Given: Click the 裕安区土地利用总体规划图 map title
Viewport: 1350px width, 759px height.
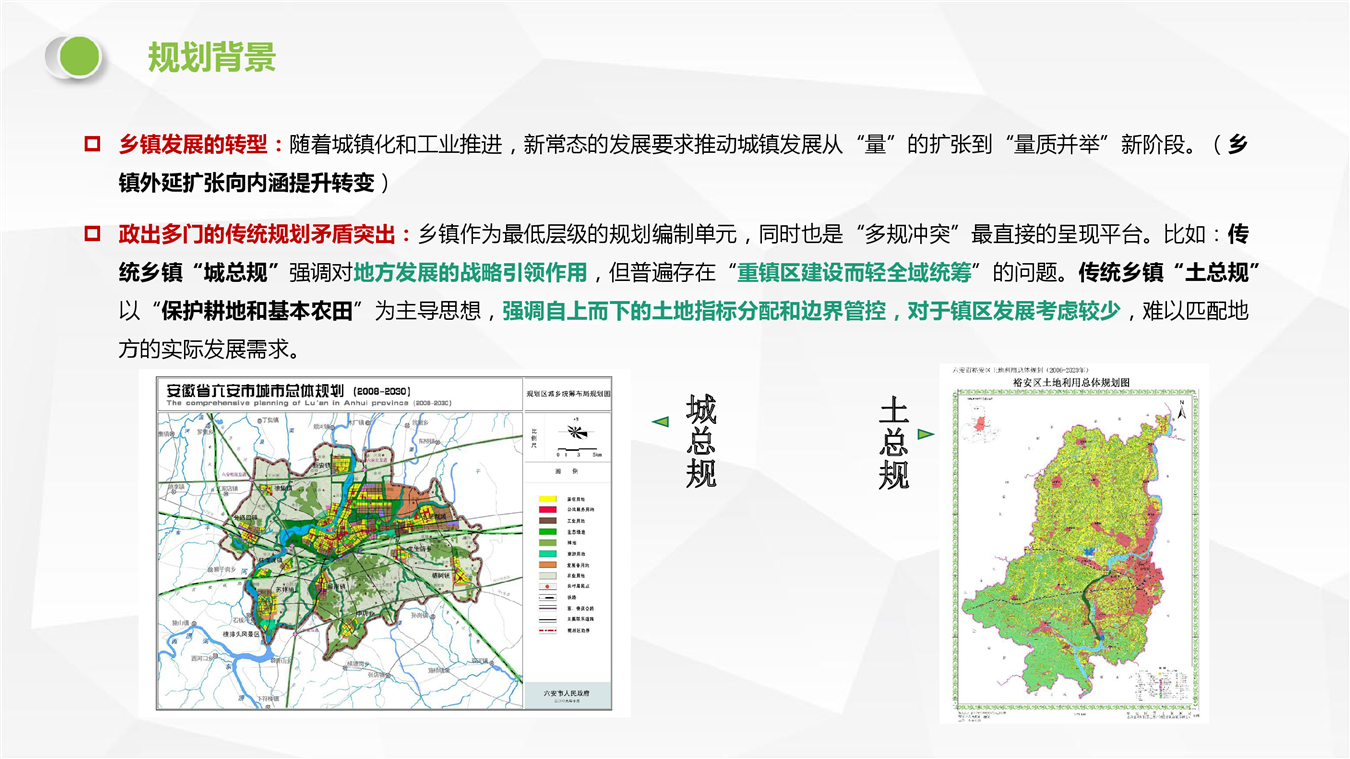Looking at the screenshot, I should click(x=1071, y=382).
